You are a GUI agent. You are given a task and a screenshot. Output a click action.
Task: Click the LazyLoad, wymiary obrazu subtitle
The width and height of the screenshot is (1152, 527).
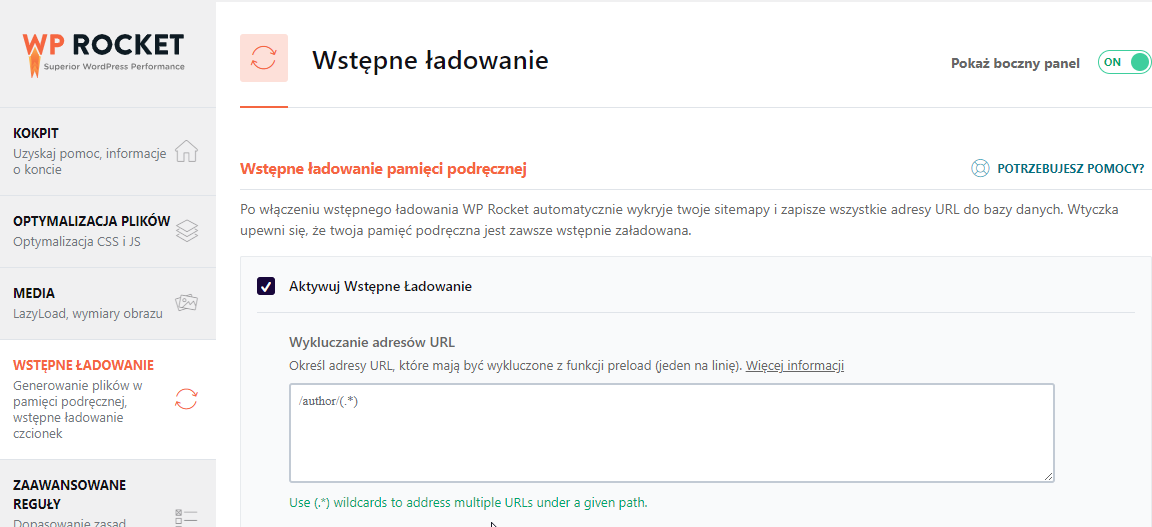tap(87, 313)
